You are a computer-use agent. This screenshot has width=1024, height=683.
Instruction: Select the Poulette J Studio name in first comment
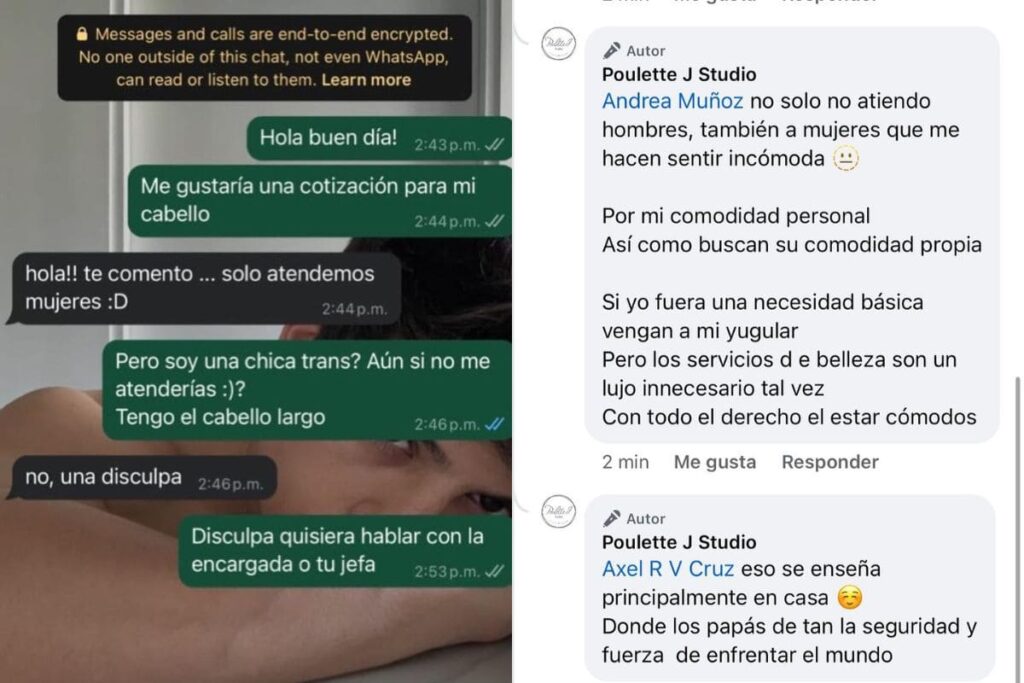(679, 74)
